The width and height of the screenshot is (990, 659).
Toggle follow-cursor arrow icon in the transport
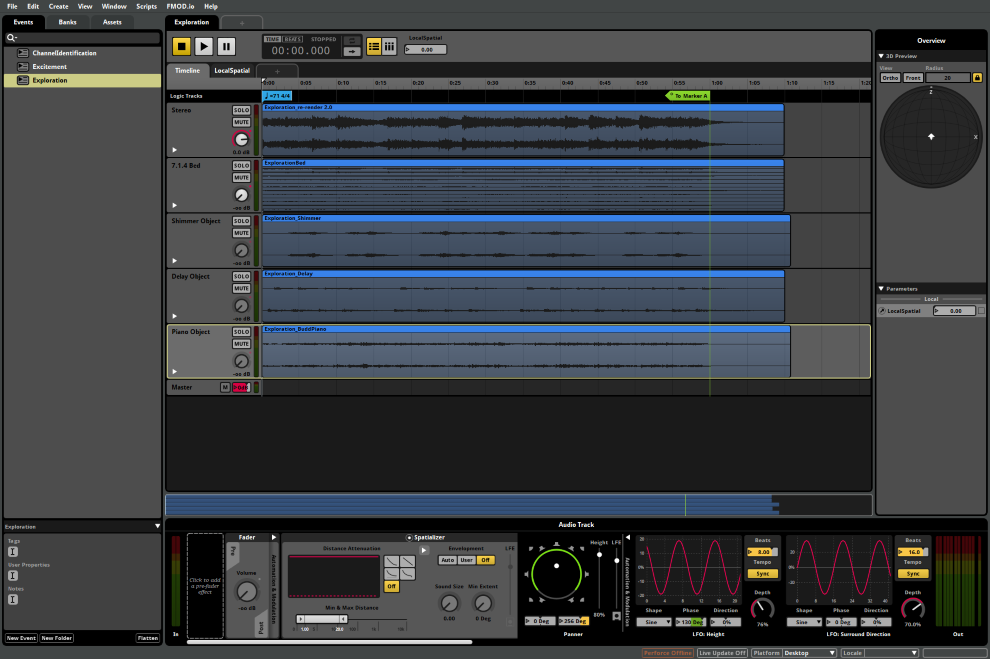point(352,52)
